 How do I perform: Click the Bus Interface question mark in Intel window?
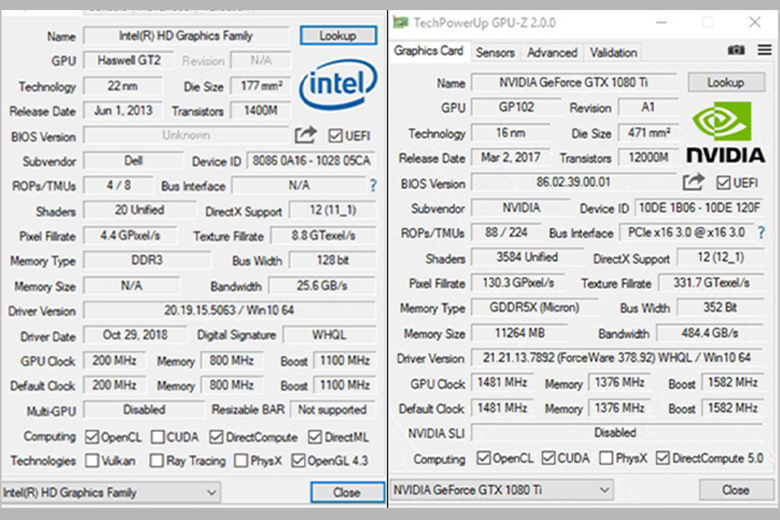click(x=373, y=186)
